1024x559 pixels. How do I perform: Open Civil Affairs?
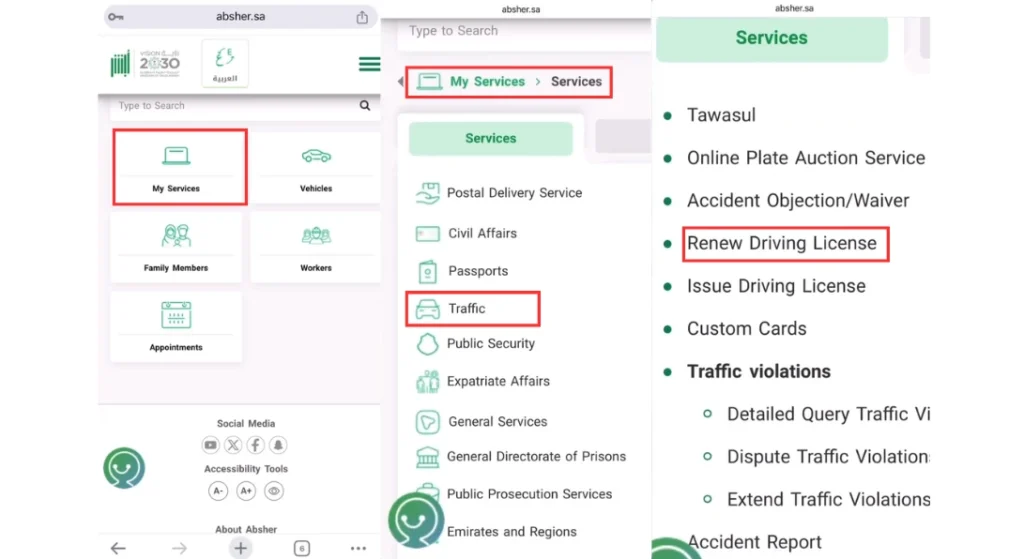click(466, 233)
